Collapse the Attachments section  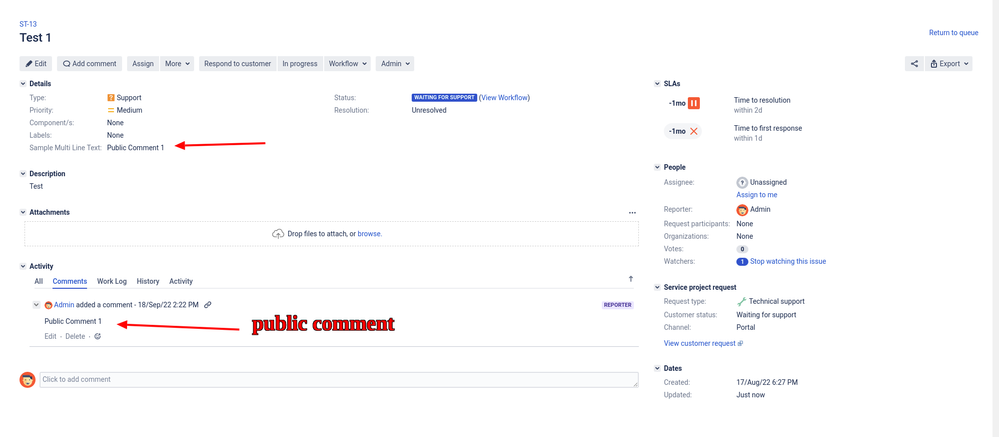pyautogui.click(x=23, y=212)
